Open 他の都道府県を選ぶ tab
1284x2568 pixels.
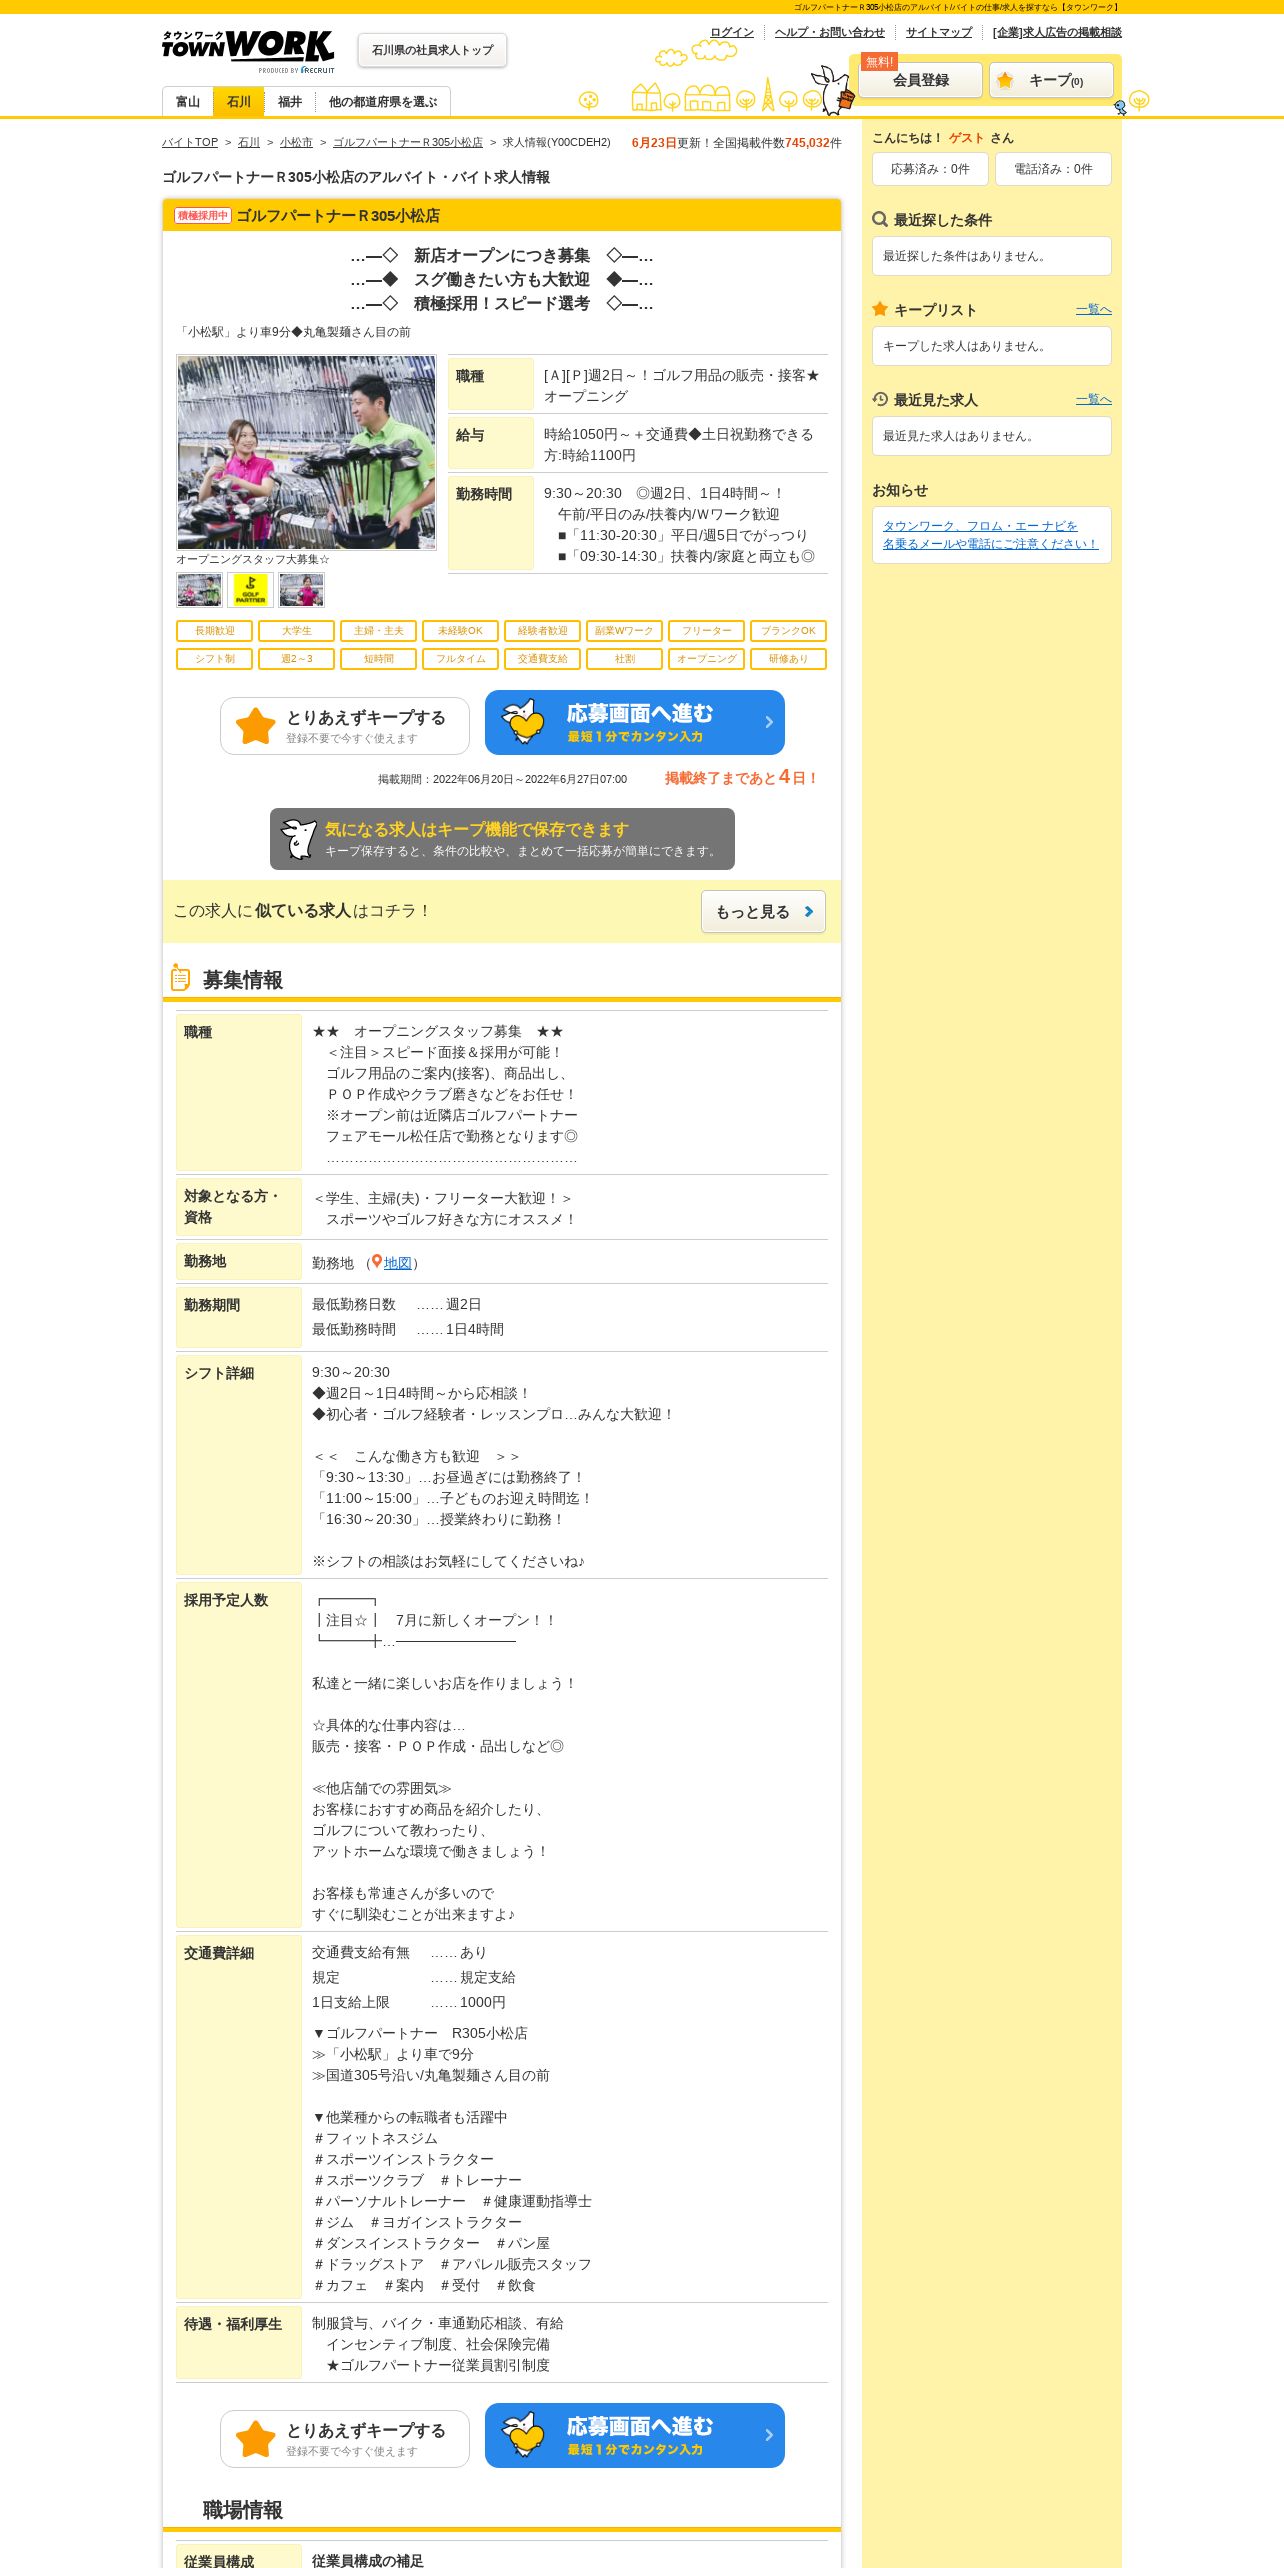[x=383, y=102]
